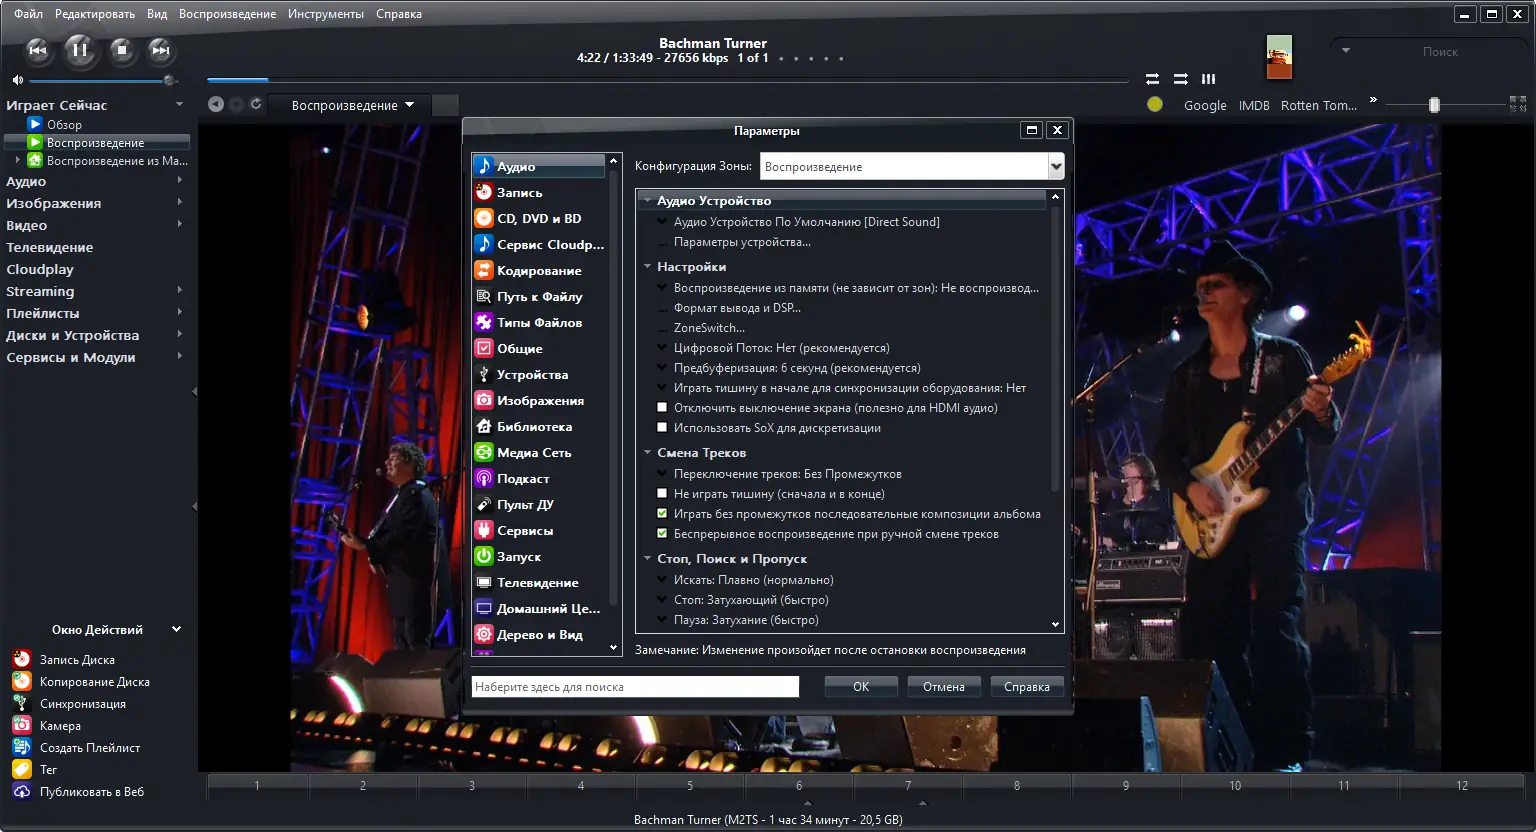Collapse the Стоп, Поиск и Пропуск section
Image resolution: width=1536 pixels, height=832 pixels.
tap(648, 559)
